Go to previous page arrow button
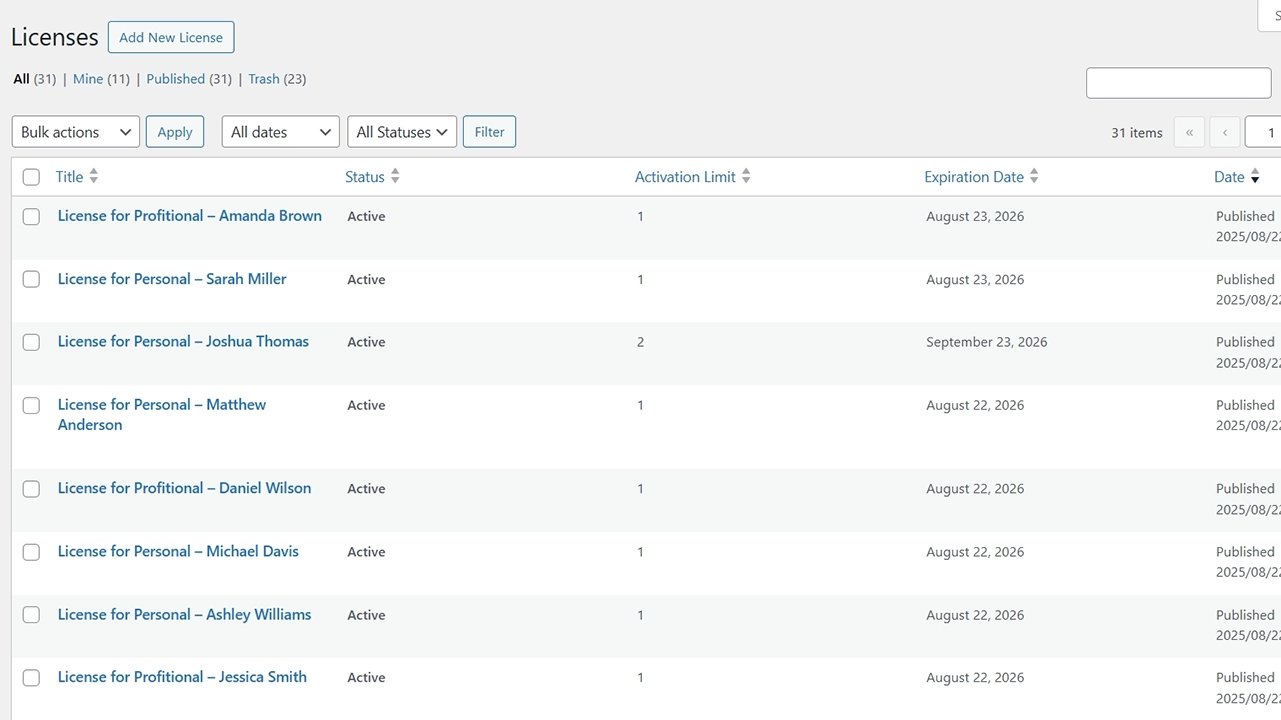1281x720 pixels. [1224, 132]
